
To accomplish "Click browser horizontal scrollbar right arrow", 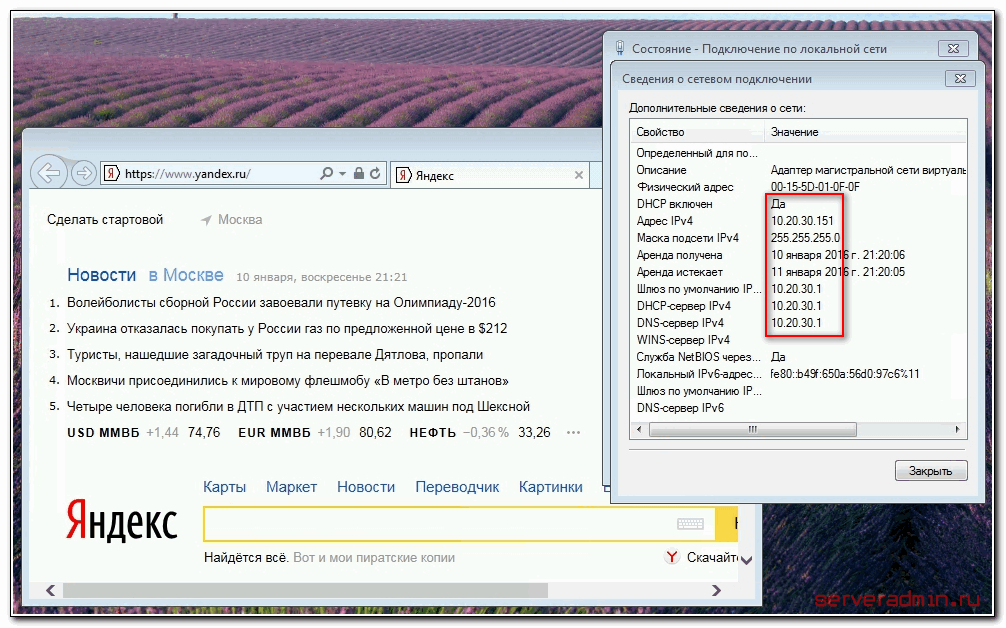I will pyautogui.click(x=717, y=590).
